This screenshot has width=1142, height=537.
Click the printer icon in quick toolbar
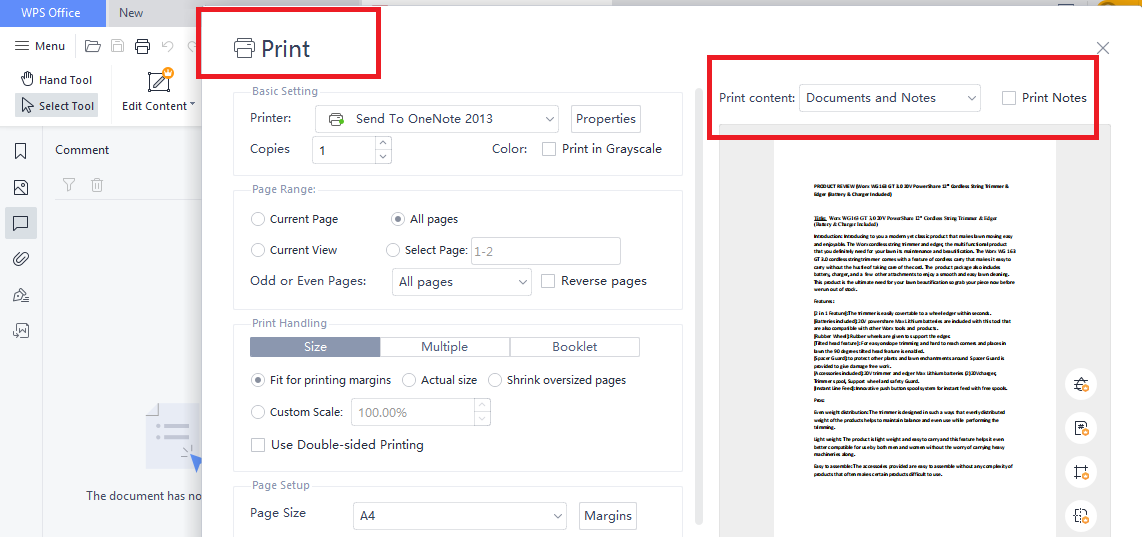pos(142,46)
